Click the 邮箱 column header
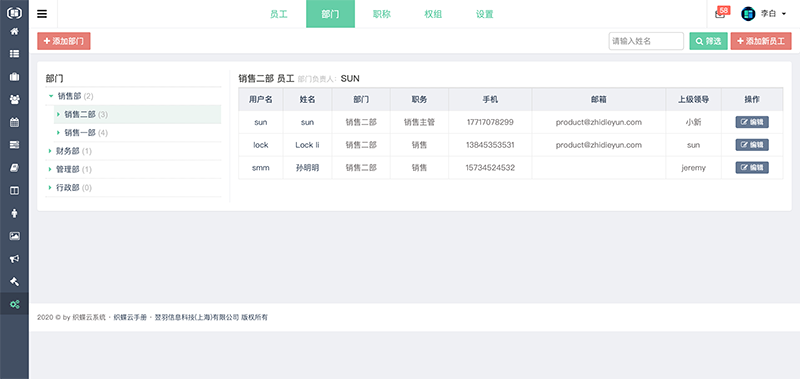 (x=598, y=99)
